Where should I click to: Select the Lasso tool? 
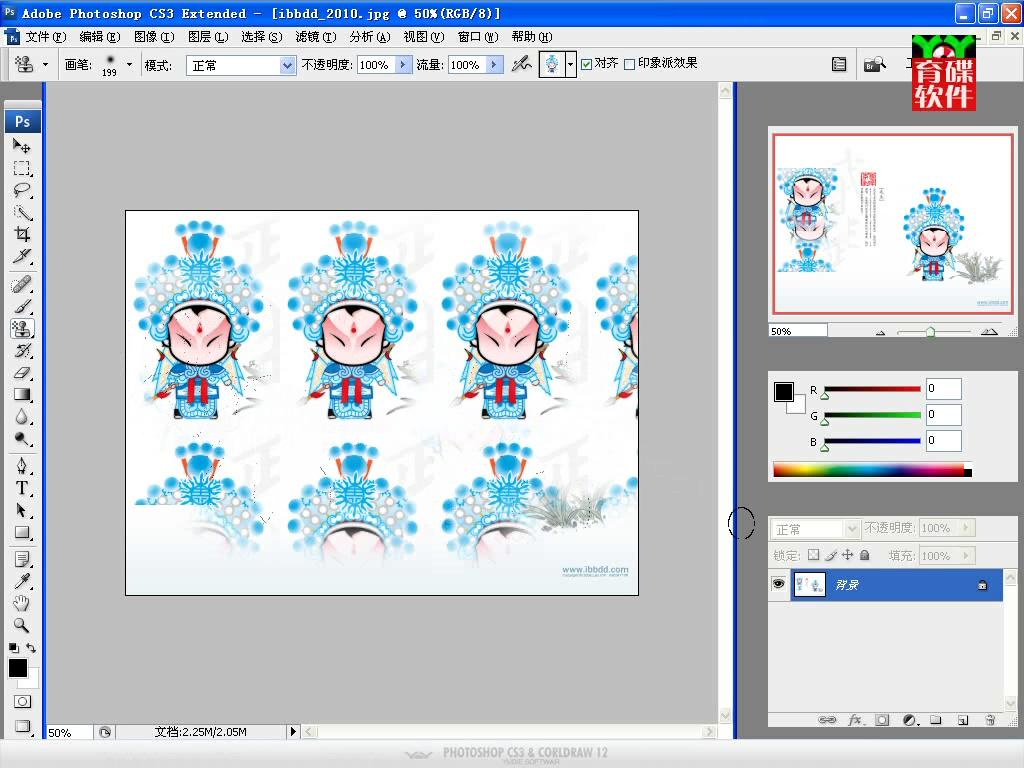(22, 190)
